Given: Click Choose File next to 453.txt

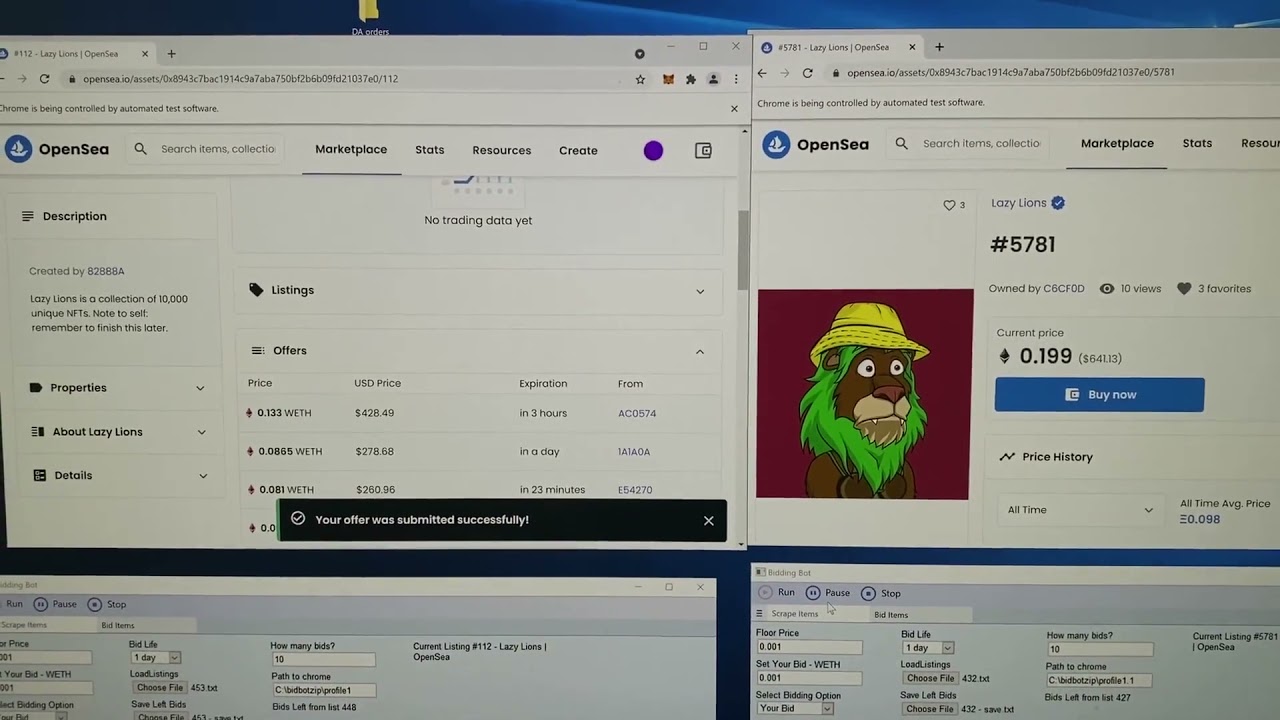Looking at the screenshot, I should tap(160, 688).
